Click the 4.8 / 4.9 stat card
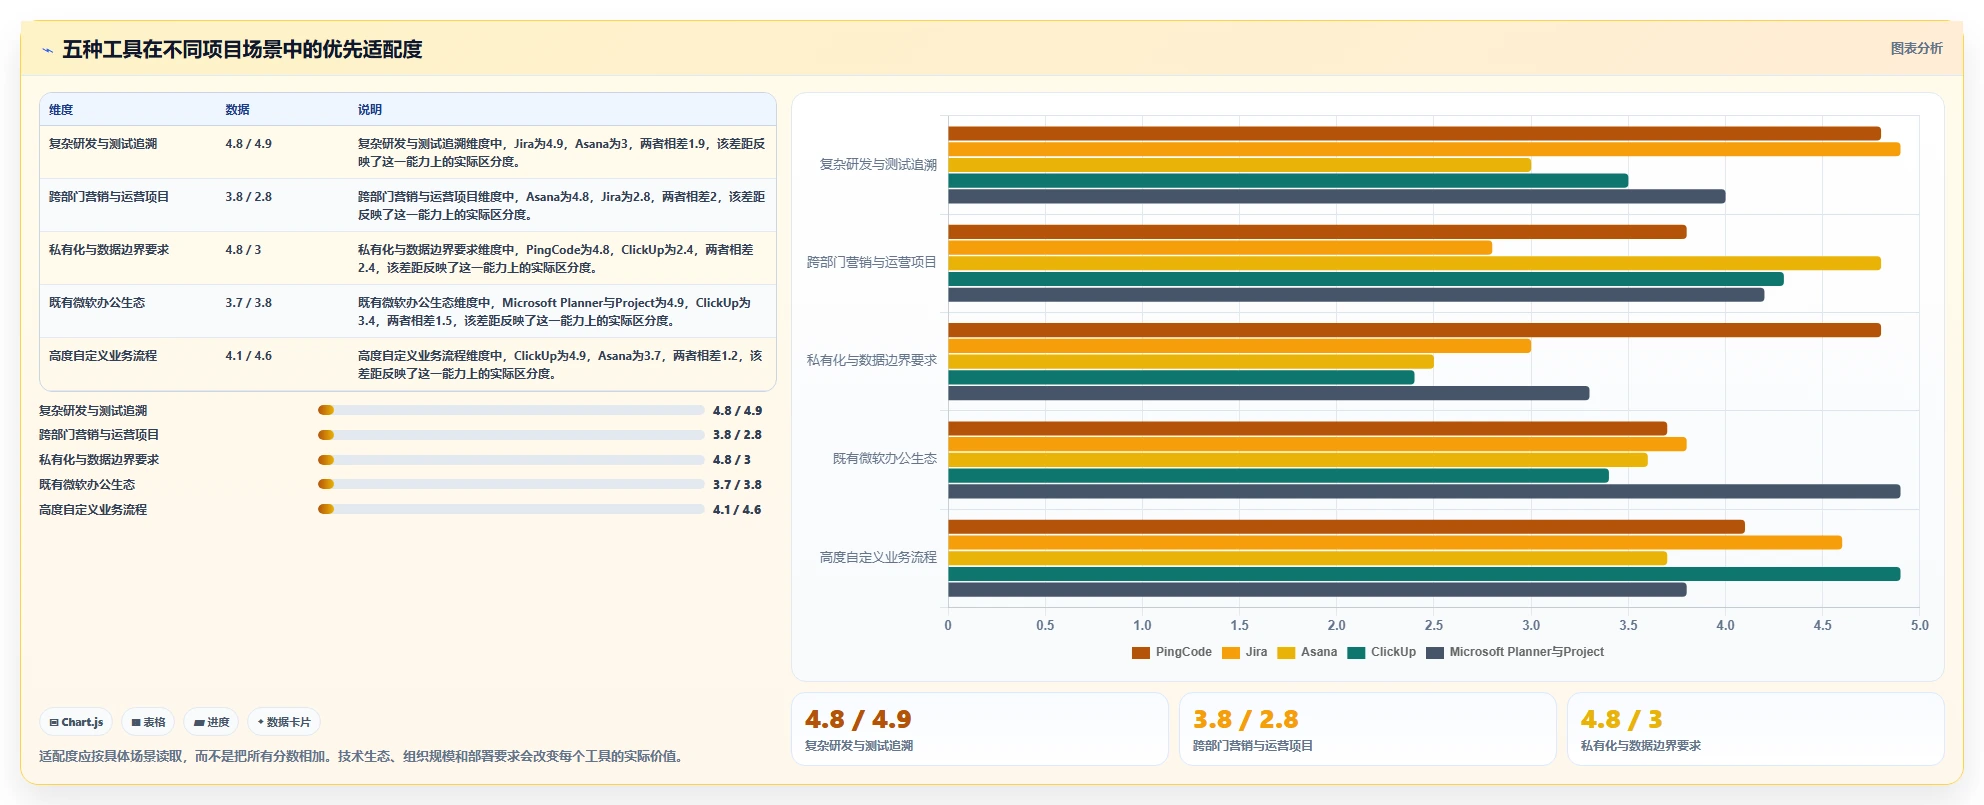The height and width of the screenshot is (805, 1984). click(980, 730)
